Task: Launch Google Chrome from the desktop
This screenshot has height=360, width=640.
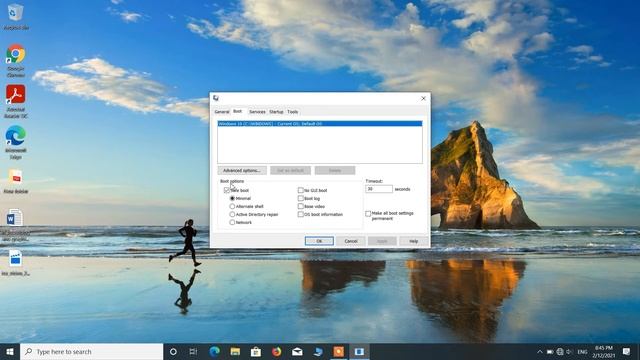Action: point(16,60)
